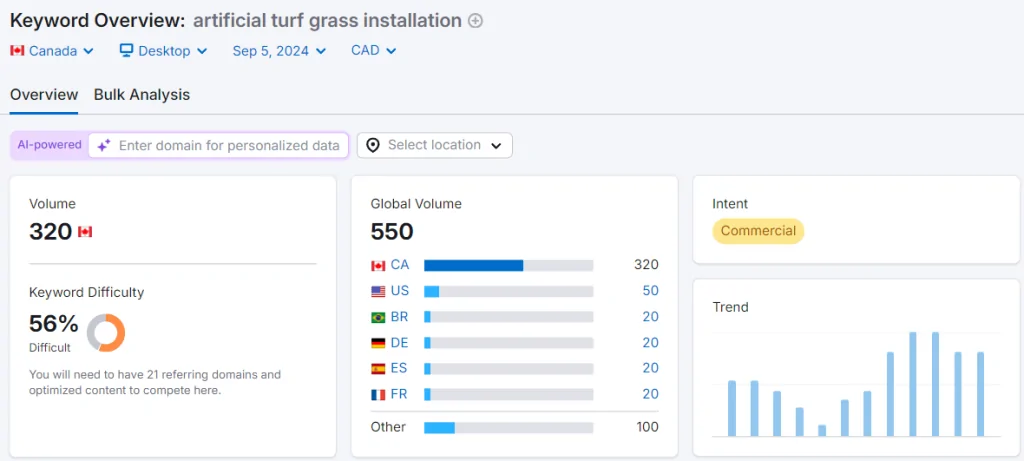Click the US country code link

(x=400, y=291)
